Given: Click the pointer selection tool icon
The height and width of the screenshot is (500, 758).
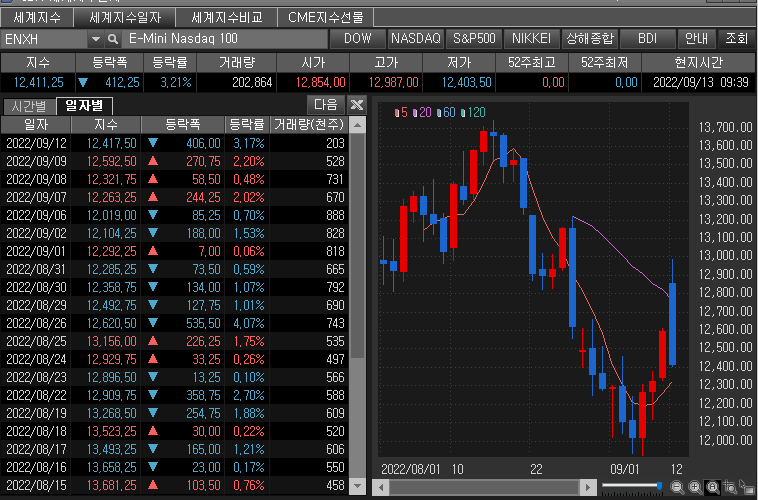Looking at the screenshot, I should click(747, 487).
